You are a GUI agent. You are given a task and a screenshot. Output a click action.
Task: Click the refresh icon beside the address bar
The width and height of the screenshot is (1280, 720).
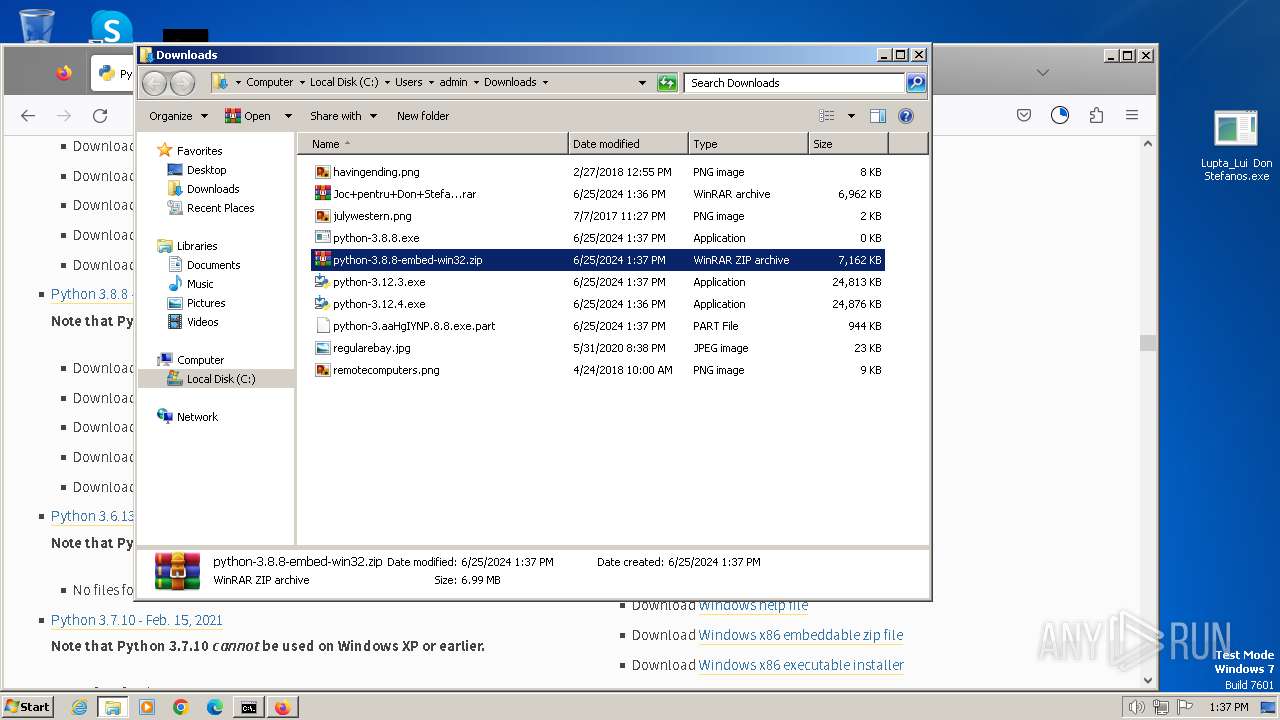667,83
